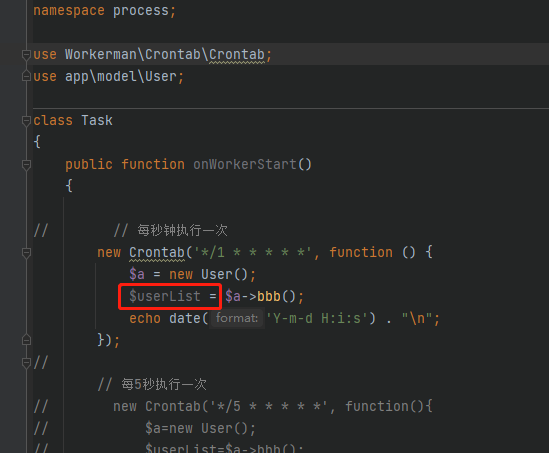Click the comment '每秒钟执行一次'
The image size is (549, 453).
coord(182,231)
